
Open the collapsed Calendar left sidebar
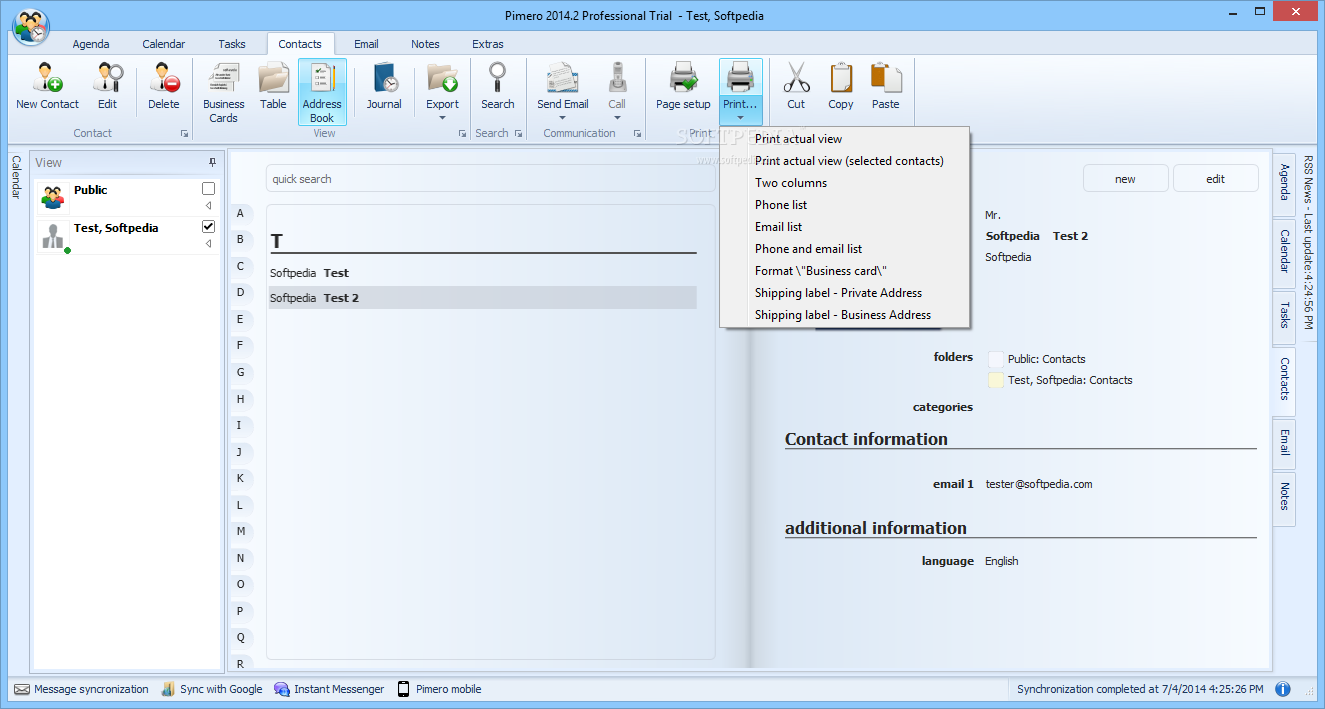pos(15,177)
